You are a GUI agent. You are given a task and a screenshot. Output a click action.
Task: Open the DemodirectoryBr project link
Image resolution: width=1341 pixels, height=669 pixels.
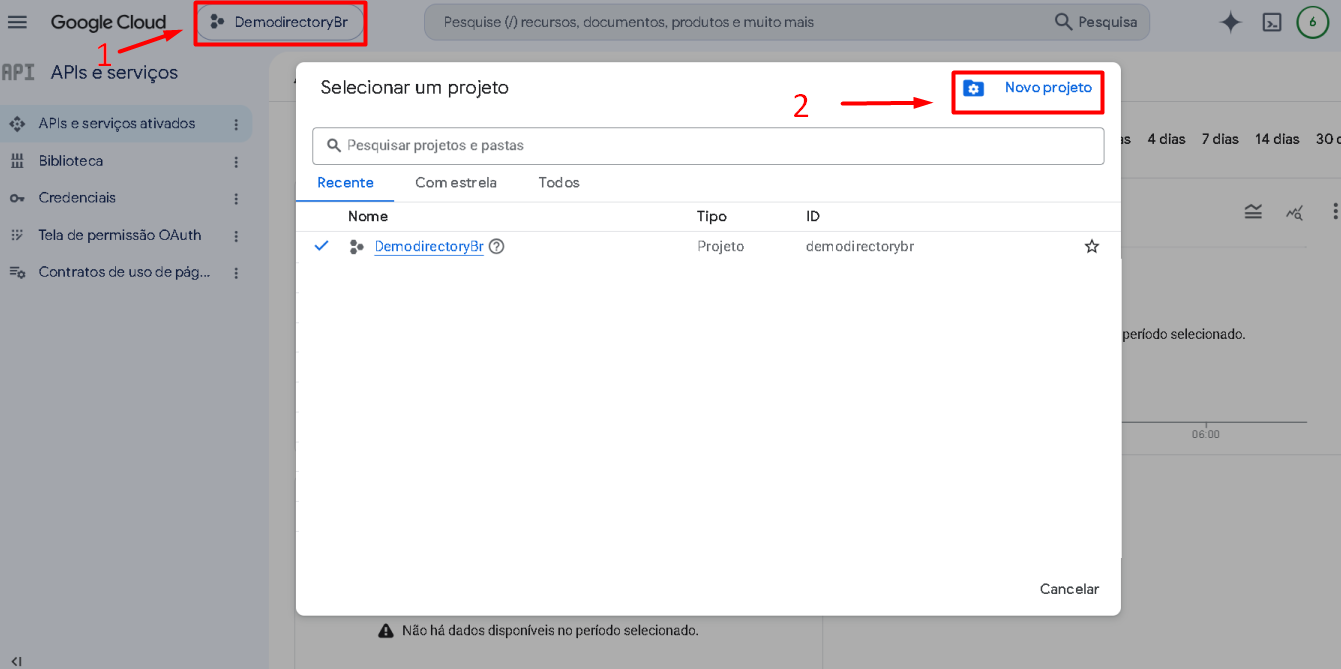click(x=429, y=246)
